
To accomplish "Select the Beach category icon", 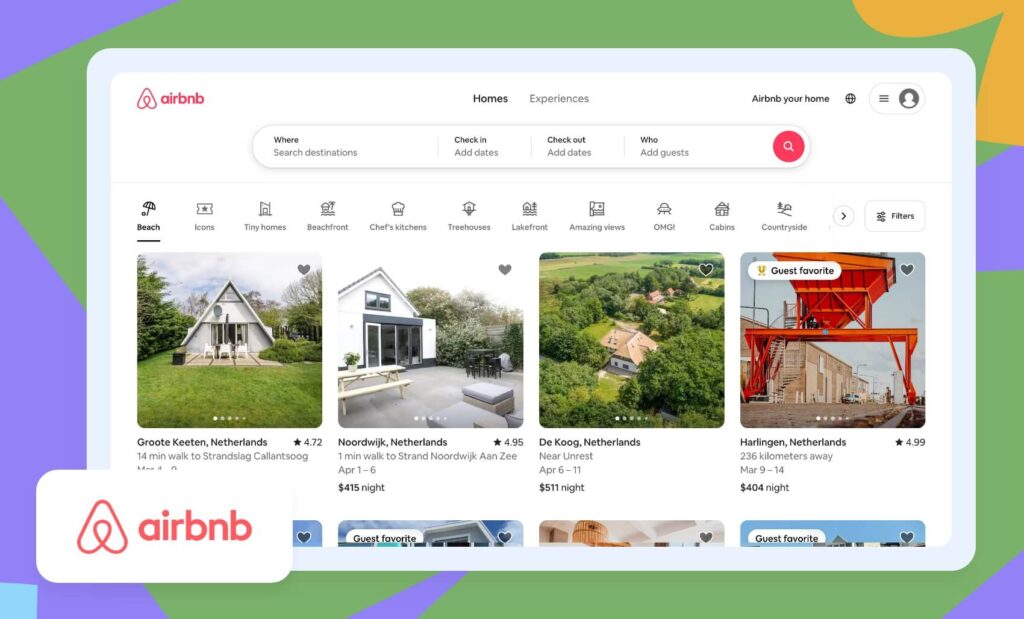I will coord(148,209).
